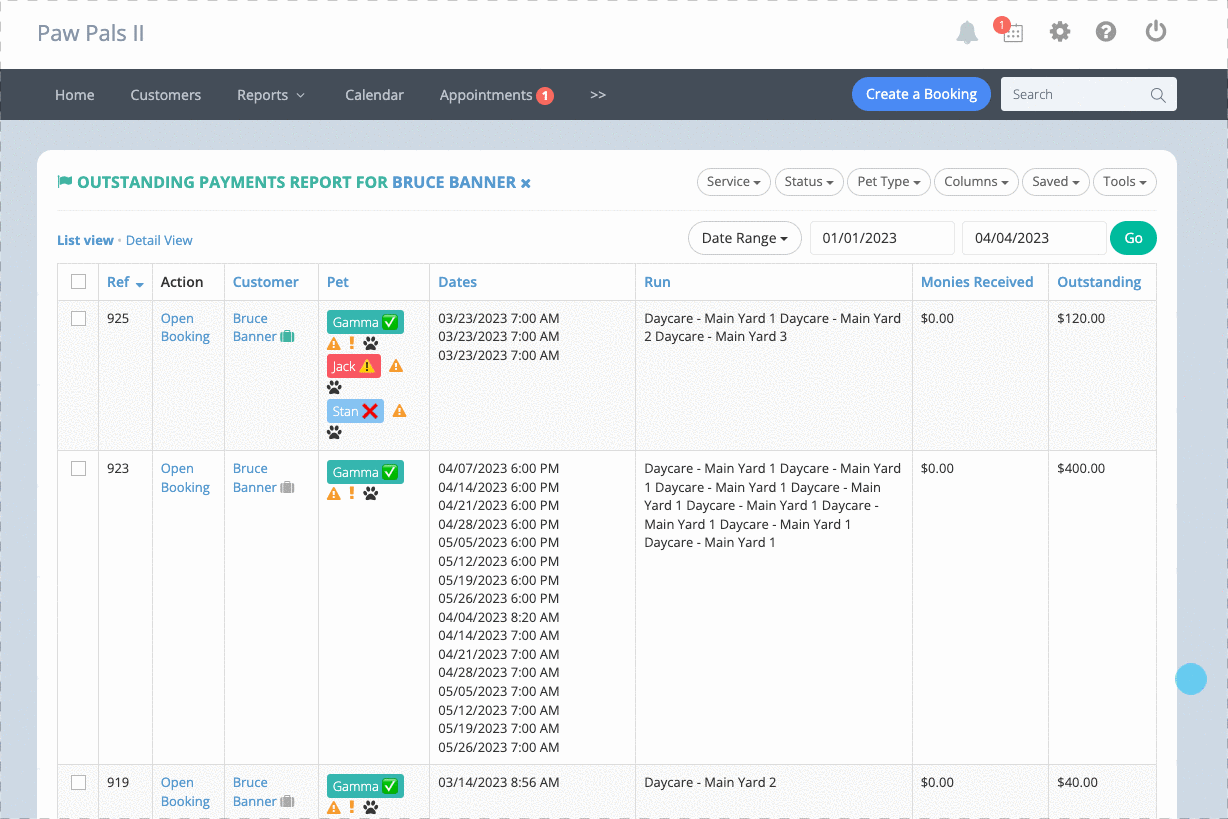1228x819 pixels.
Task: Check the checkbox for booking 923
Action: click(78, 468)
